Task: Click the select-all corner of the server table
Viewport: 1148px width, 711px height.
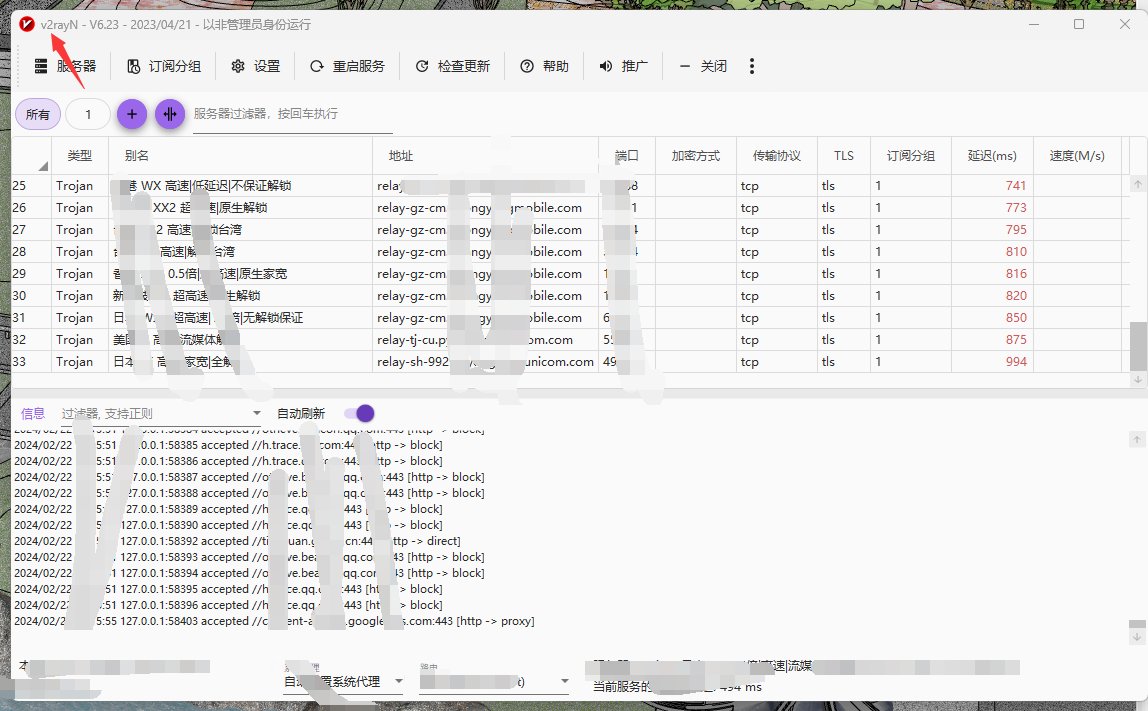Action: tap(31, 156)
